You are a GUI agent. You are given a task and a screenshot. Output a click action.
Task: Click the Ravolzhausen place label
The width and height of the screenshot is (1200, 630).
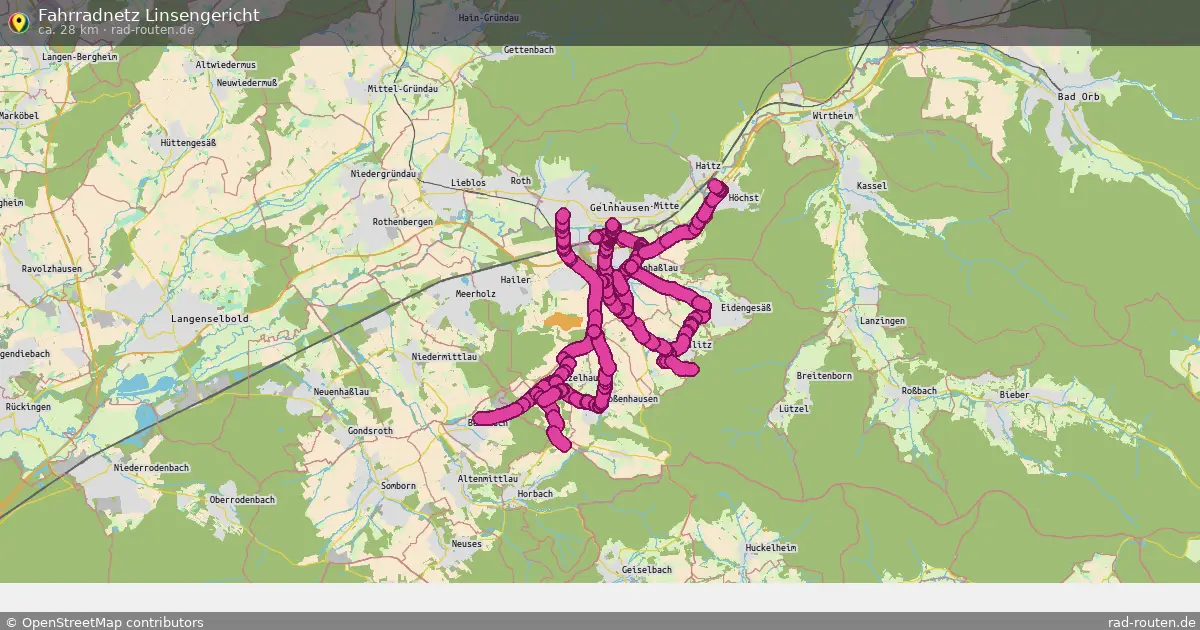coord(53,268)
